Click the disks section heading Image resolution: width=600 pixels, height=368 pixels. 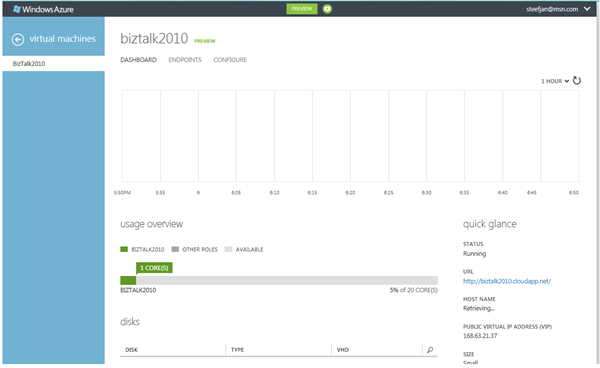point(130,322)
